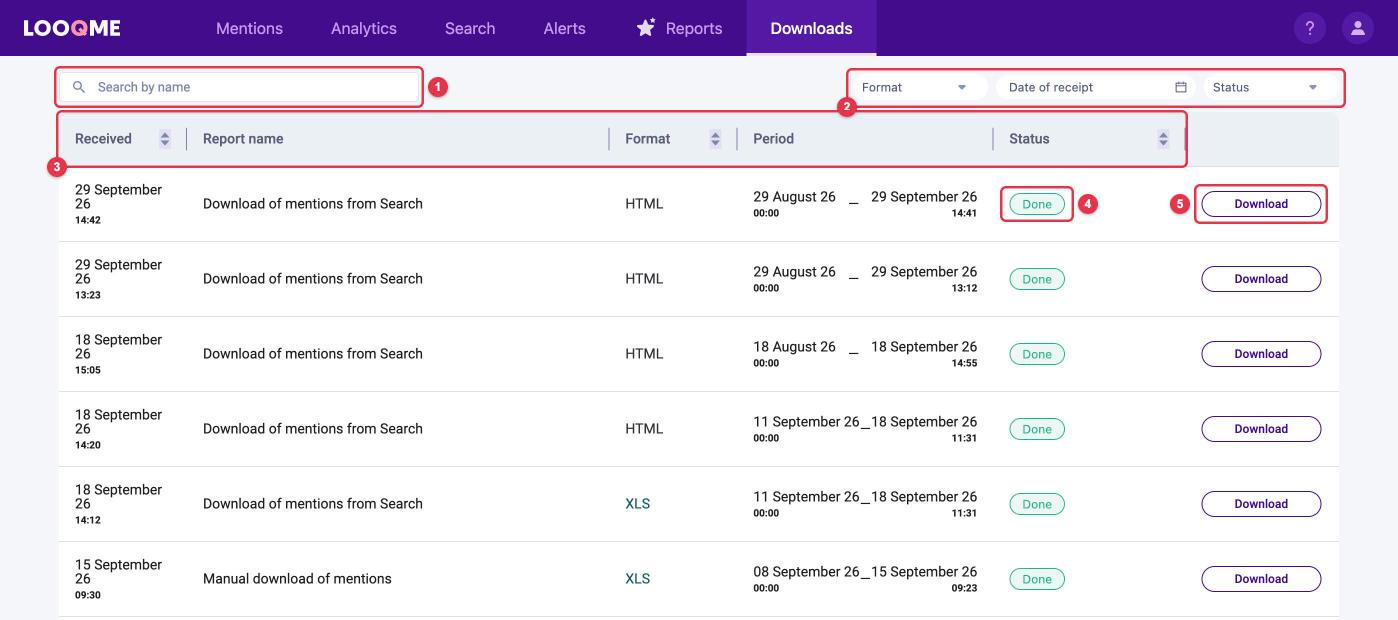Sort by Received column arrows
Viewport: 1398px width, 620px height.
pos(165,139)
